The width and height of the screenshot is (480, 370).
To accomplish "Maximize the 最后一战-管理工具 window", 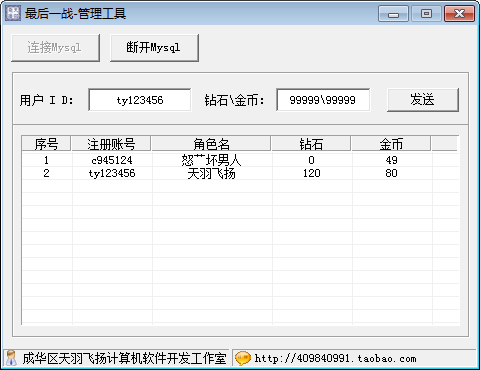I will 426,14.
